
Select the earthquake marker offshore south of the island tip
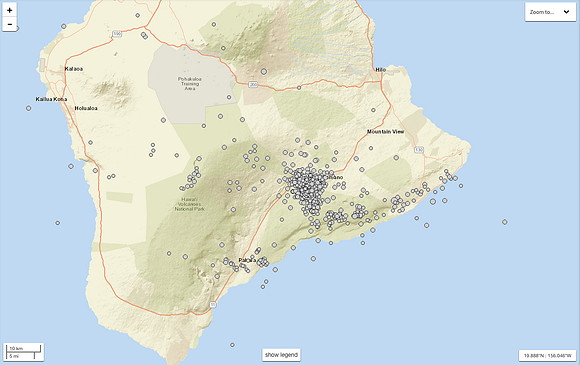232,345
